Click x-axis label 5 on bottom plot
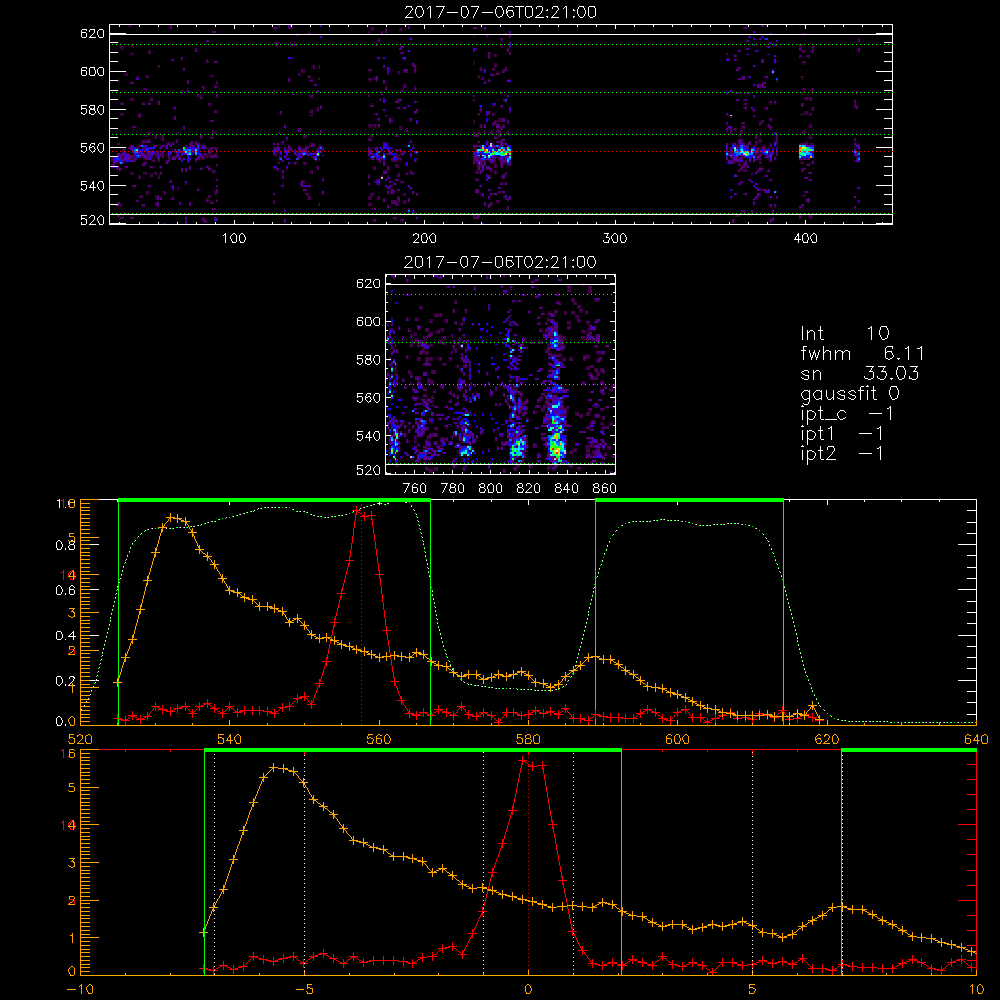Image resolution: width=1000 pixels, height=1000 pixels. [753, 990]
